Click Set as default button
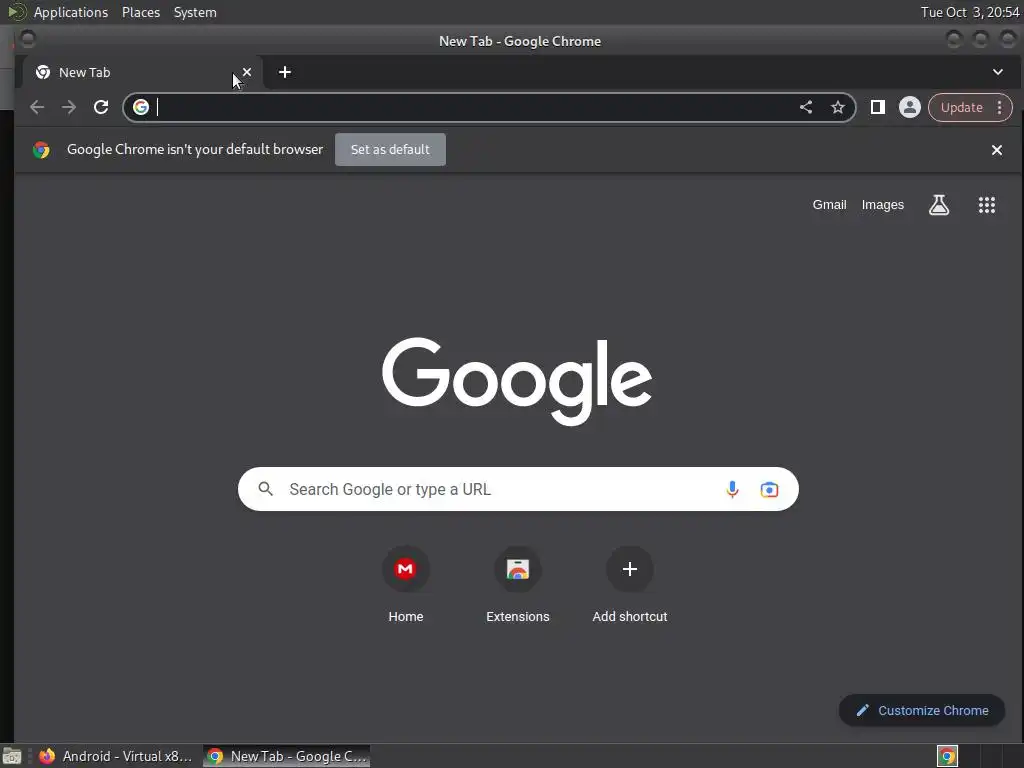Image resolution: width=1024 pixels, height=768 pixels. click(391, 150)
